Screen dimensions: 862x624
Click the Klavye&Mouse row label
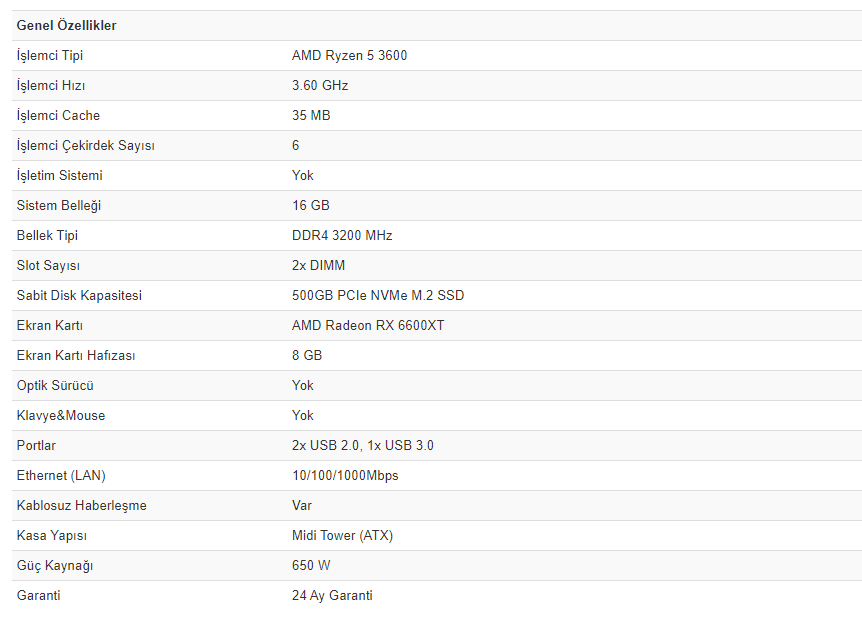point(61,415)
